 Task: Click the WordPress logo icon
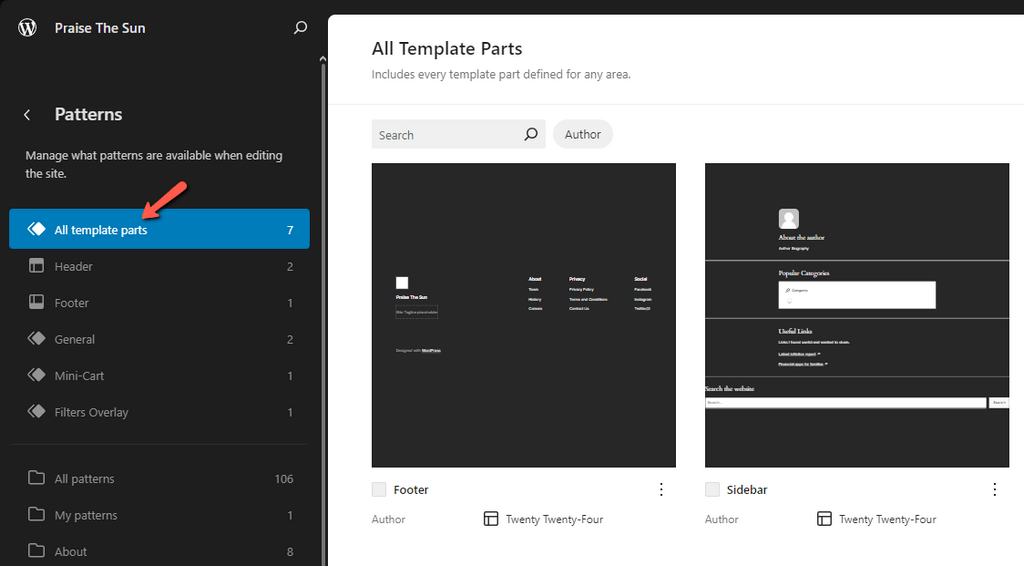click(x=27, y=27)
